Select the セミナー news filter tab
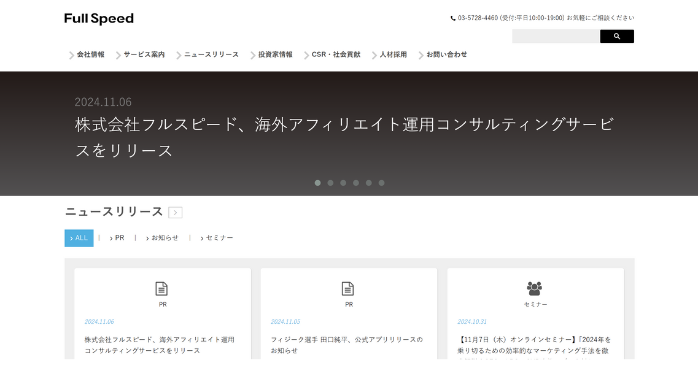The image size is (698, 365). click(x=217, y=238)
